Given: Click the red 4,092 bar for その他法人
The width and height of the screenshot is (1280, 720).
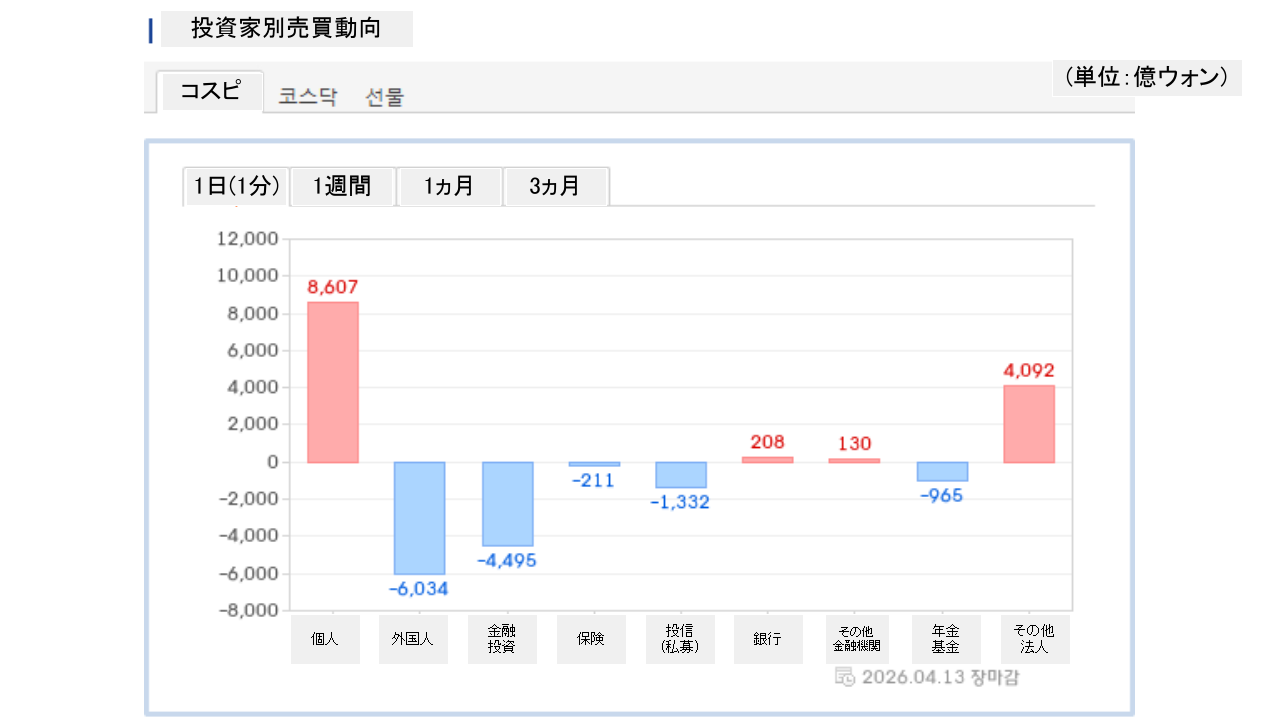Looking at the screenshot, I should (x=1029, y=424).
